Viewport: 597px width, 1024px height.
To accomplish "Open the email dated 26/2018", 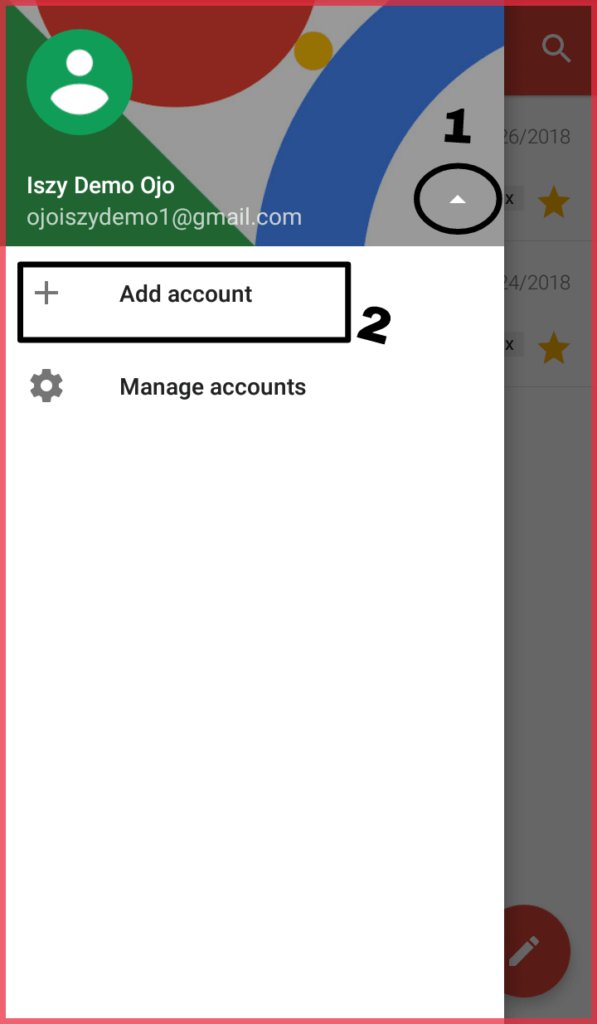I will [551, 168].
